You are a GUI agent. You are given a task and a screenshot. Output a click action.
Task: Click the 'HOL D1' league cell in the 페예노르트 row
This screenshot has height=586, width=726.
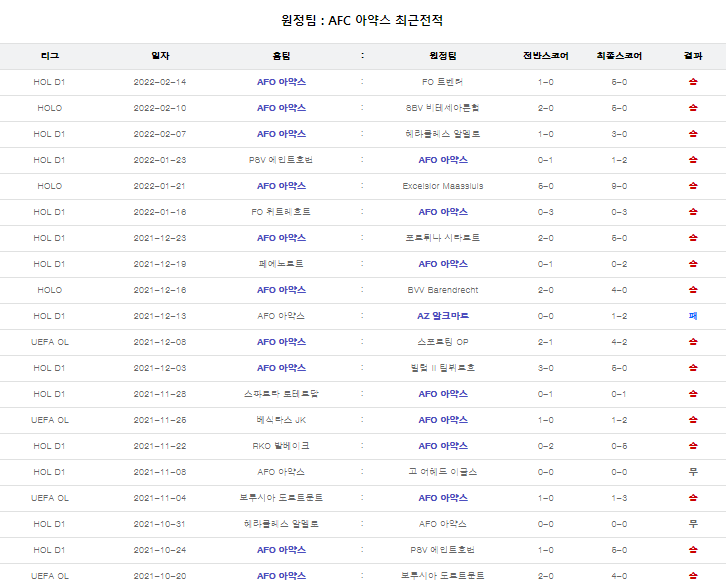[x=50, y=264]
